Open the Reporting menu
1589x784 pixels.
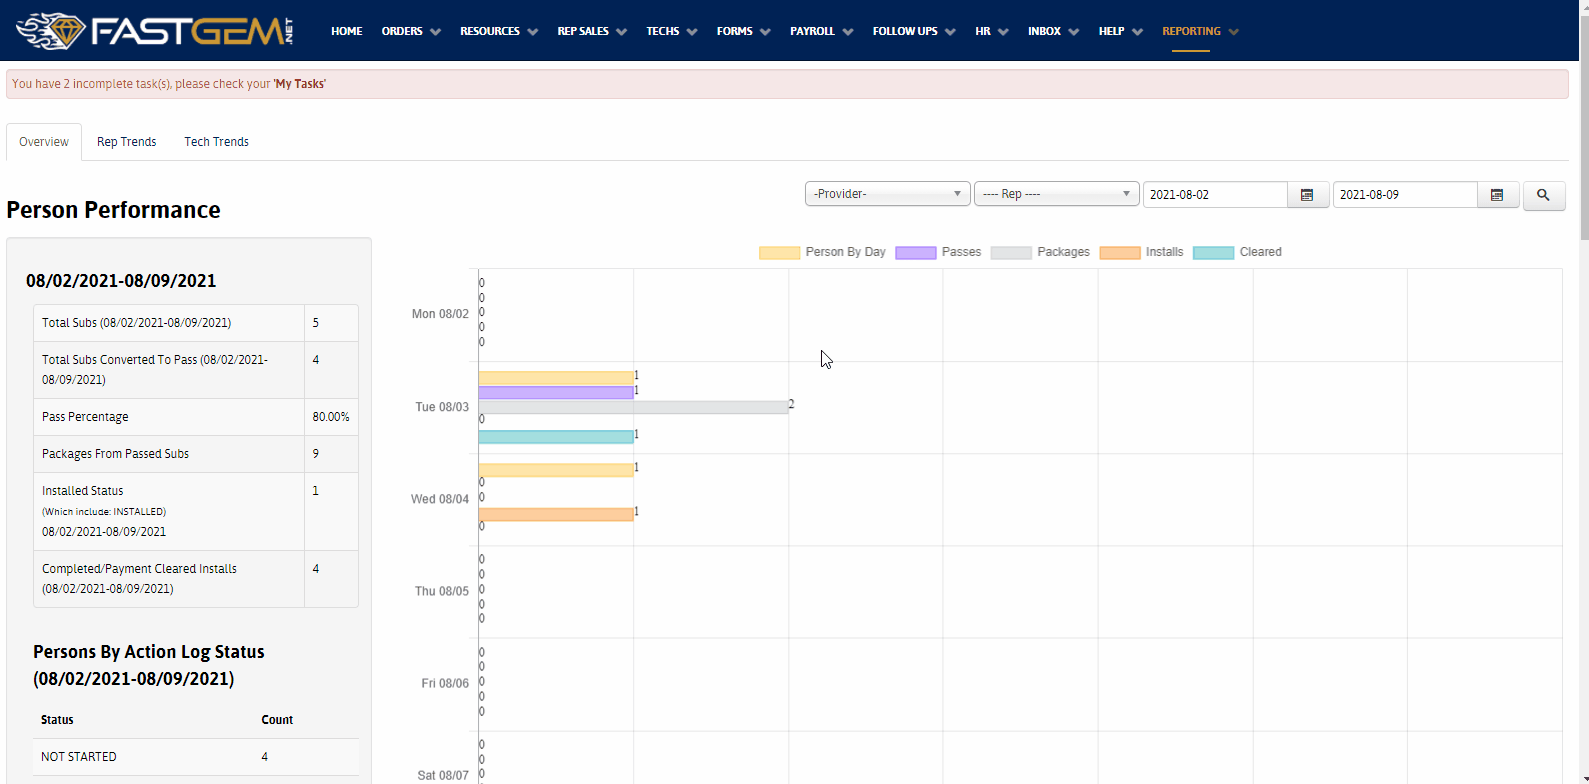coord(1200,31)
